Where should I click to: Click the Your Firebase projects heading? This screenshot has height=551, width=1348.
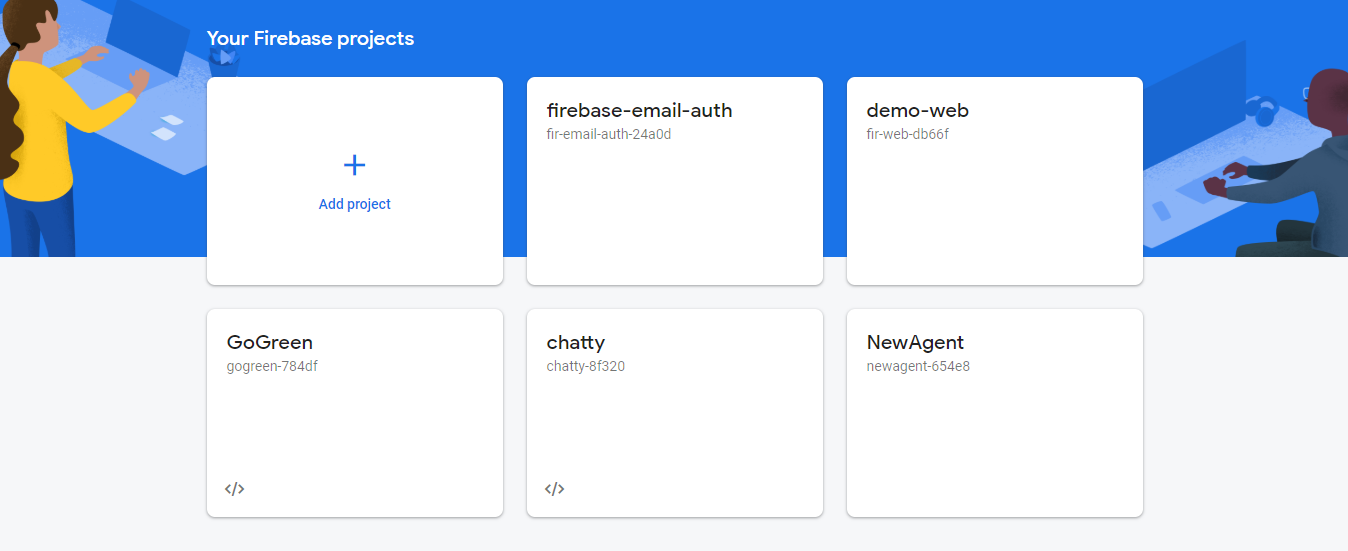[x=310, y=39]
